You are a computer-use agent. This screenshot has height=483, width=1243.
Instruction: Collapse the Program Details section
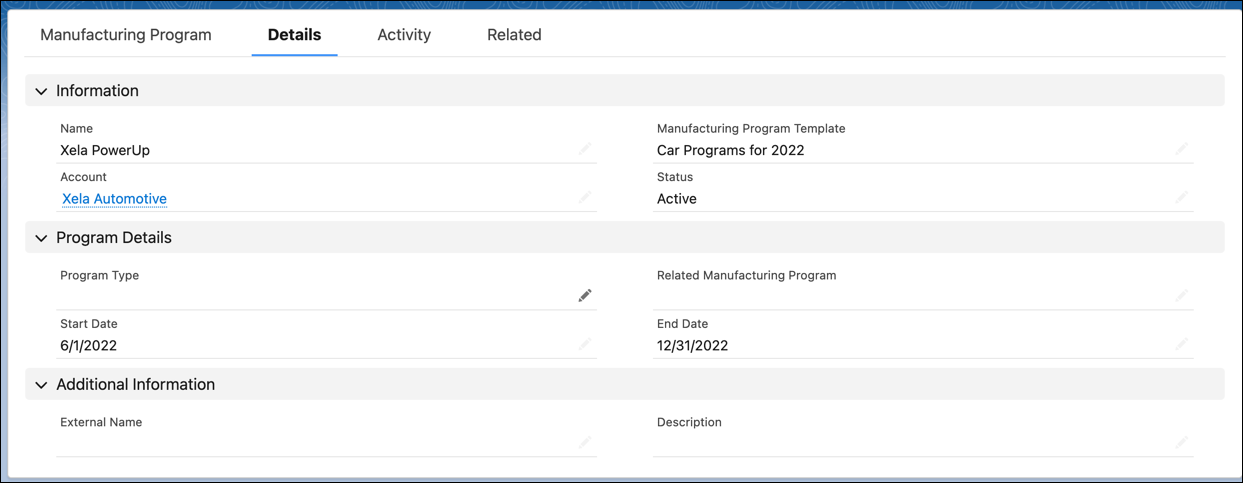41,238
